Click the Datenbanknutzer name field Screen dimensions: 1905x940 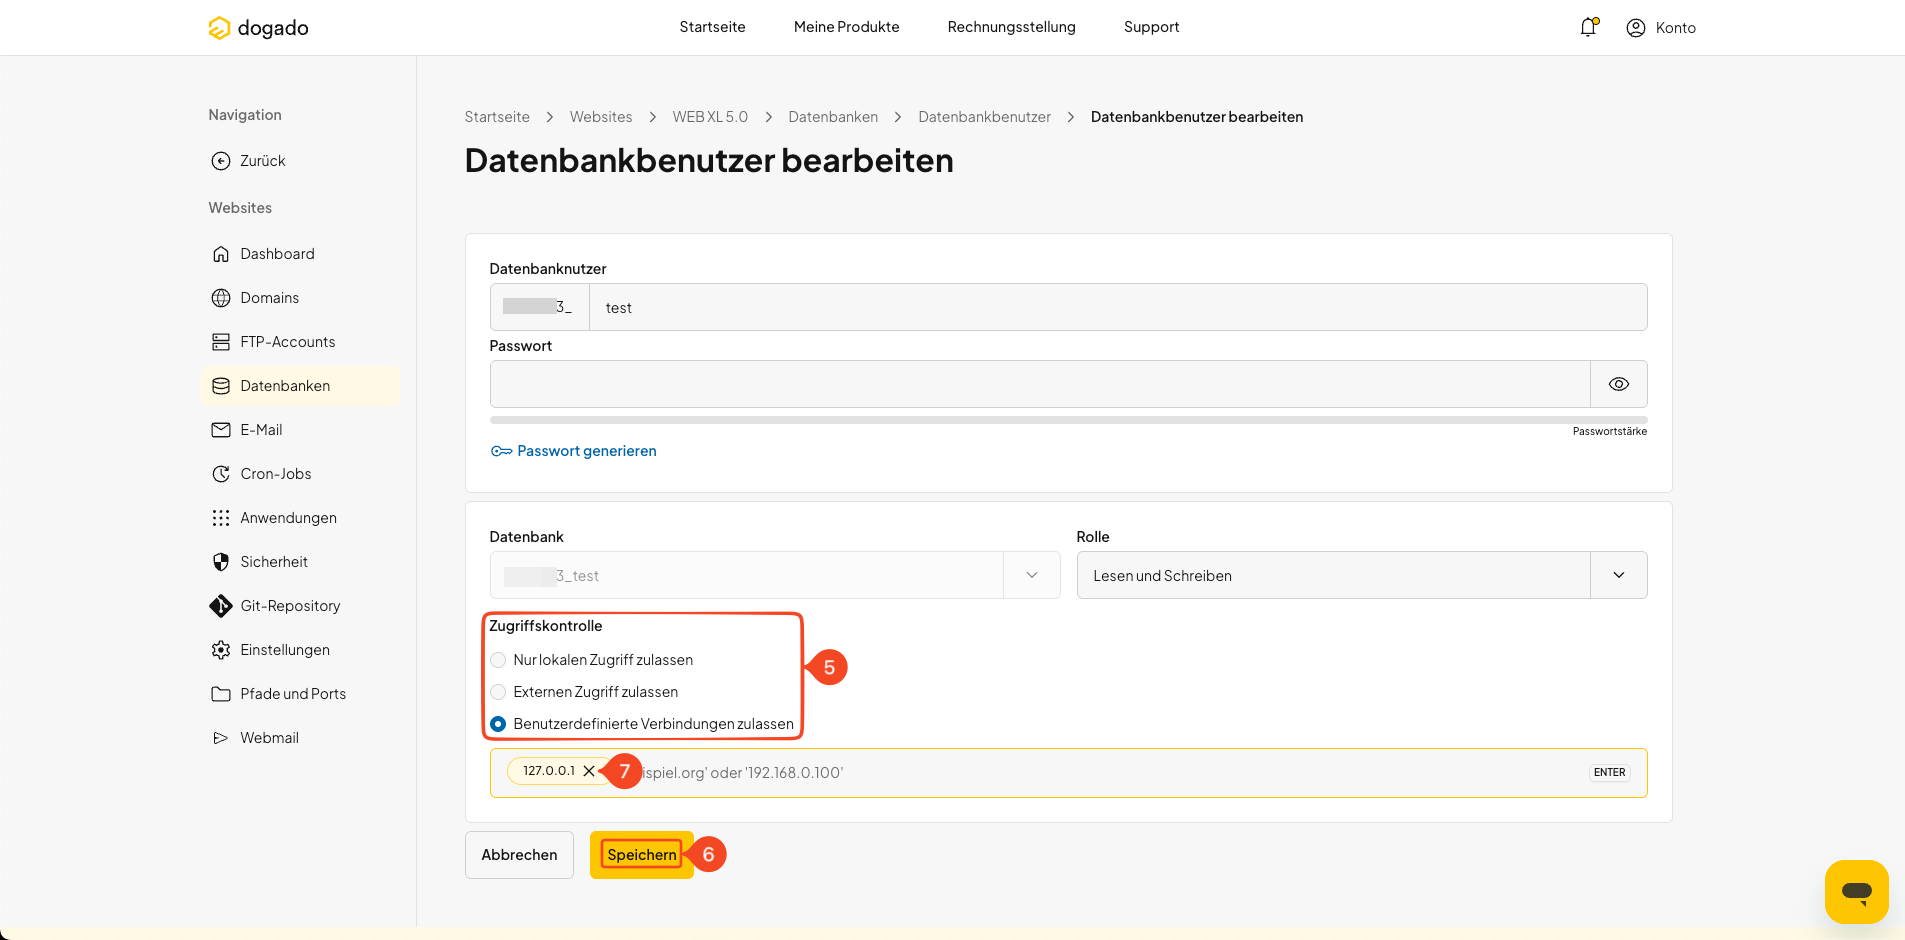point(1118,307)
